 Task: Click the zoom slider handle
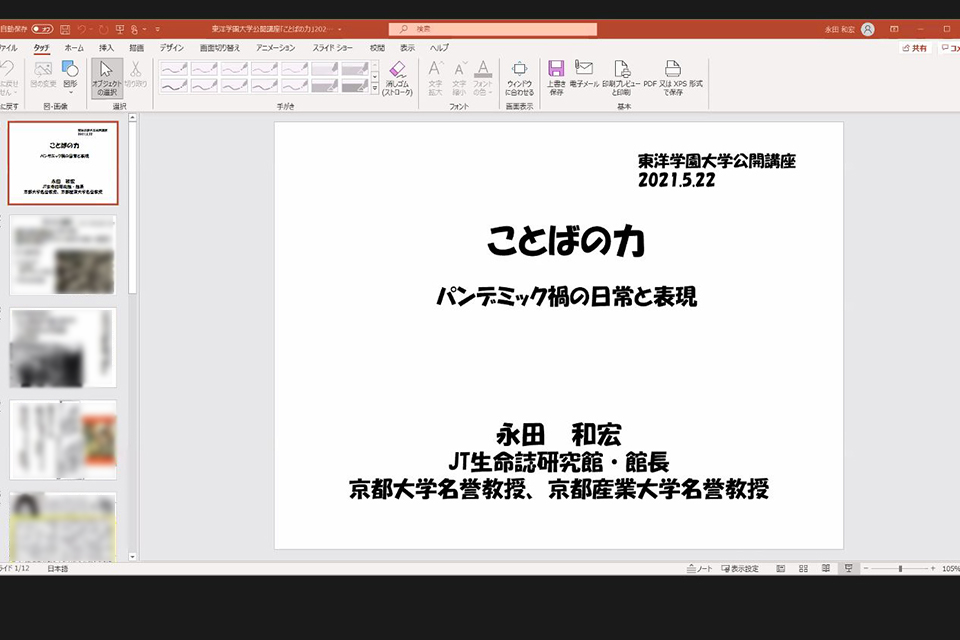(900, 568)
